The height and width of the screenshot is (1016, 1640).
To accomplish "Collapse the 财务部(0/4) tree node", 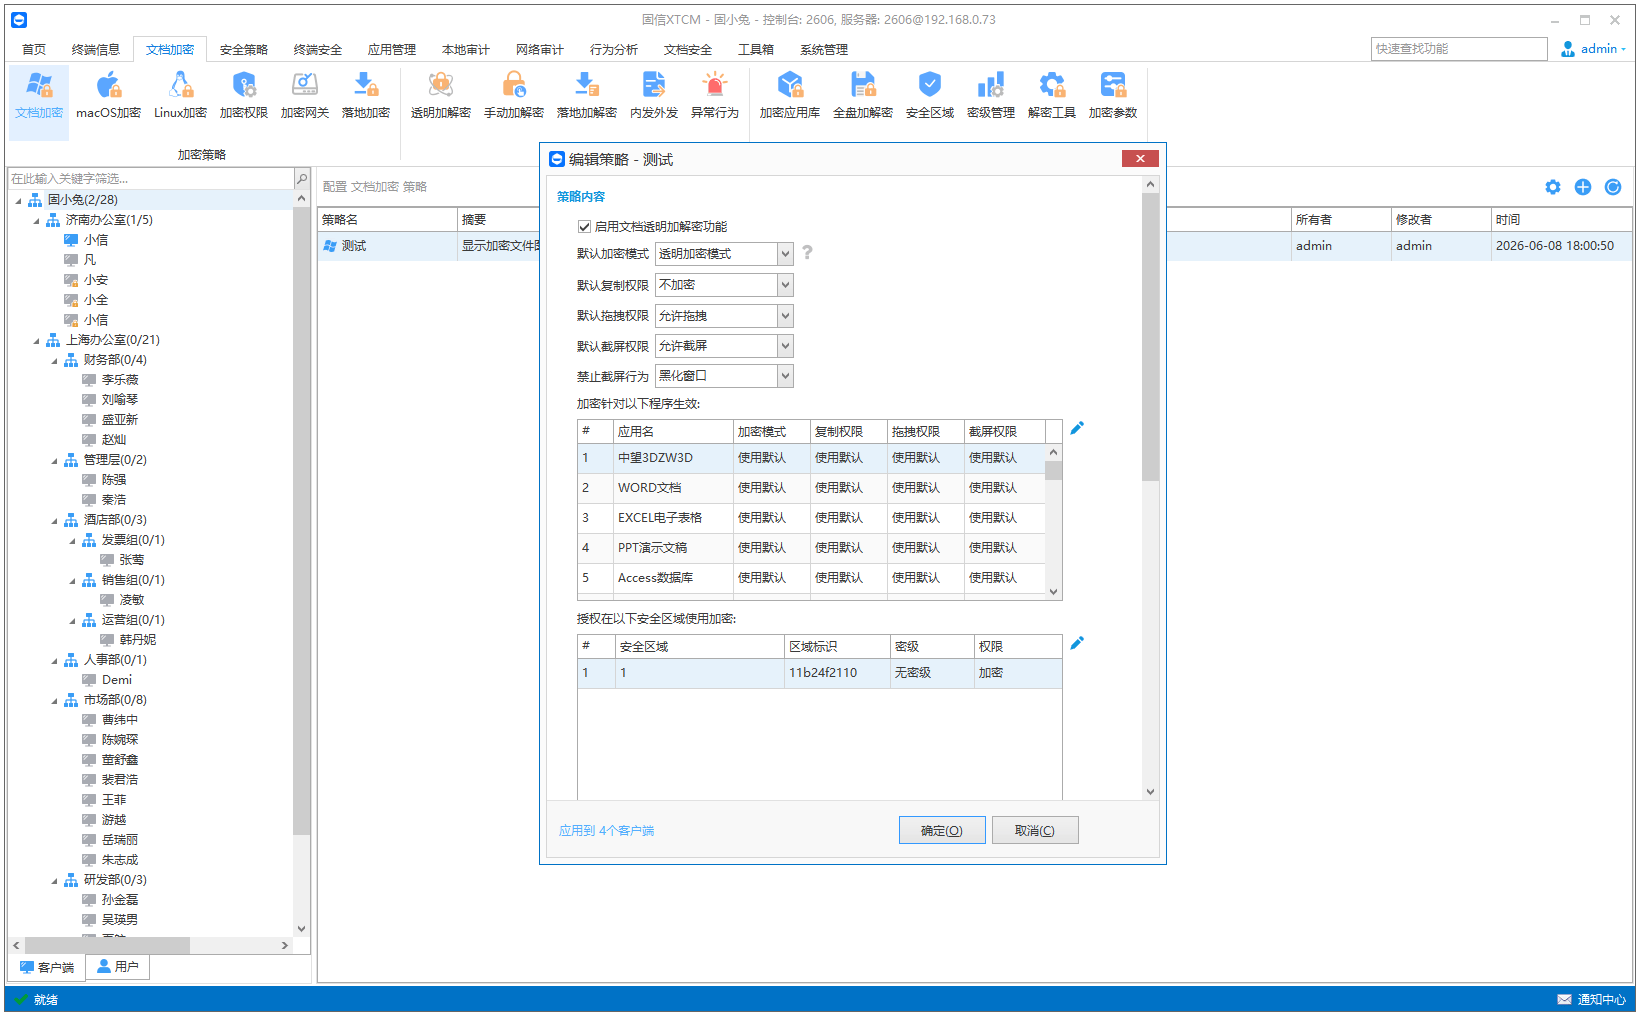I will (x=55, y=360).
